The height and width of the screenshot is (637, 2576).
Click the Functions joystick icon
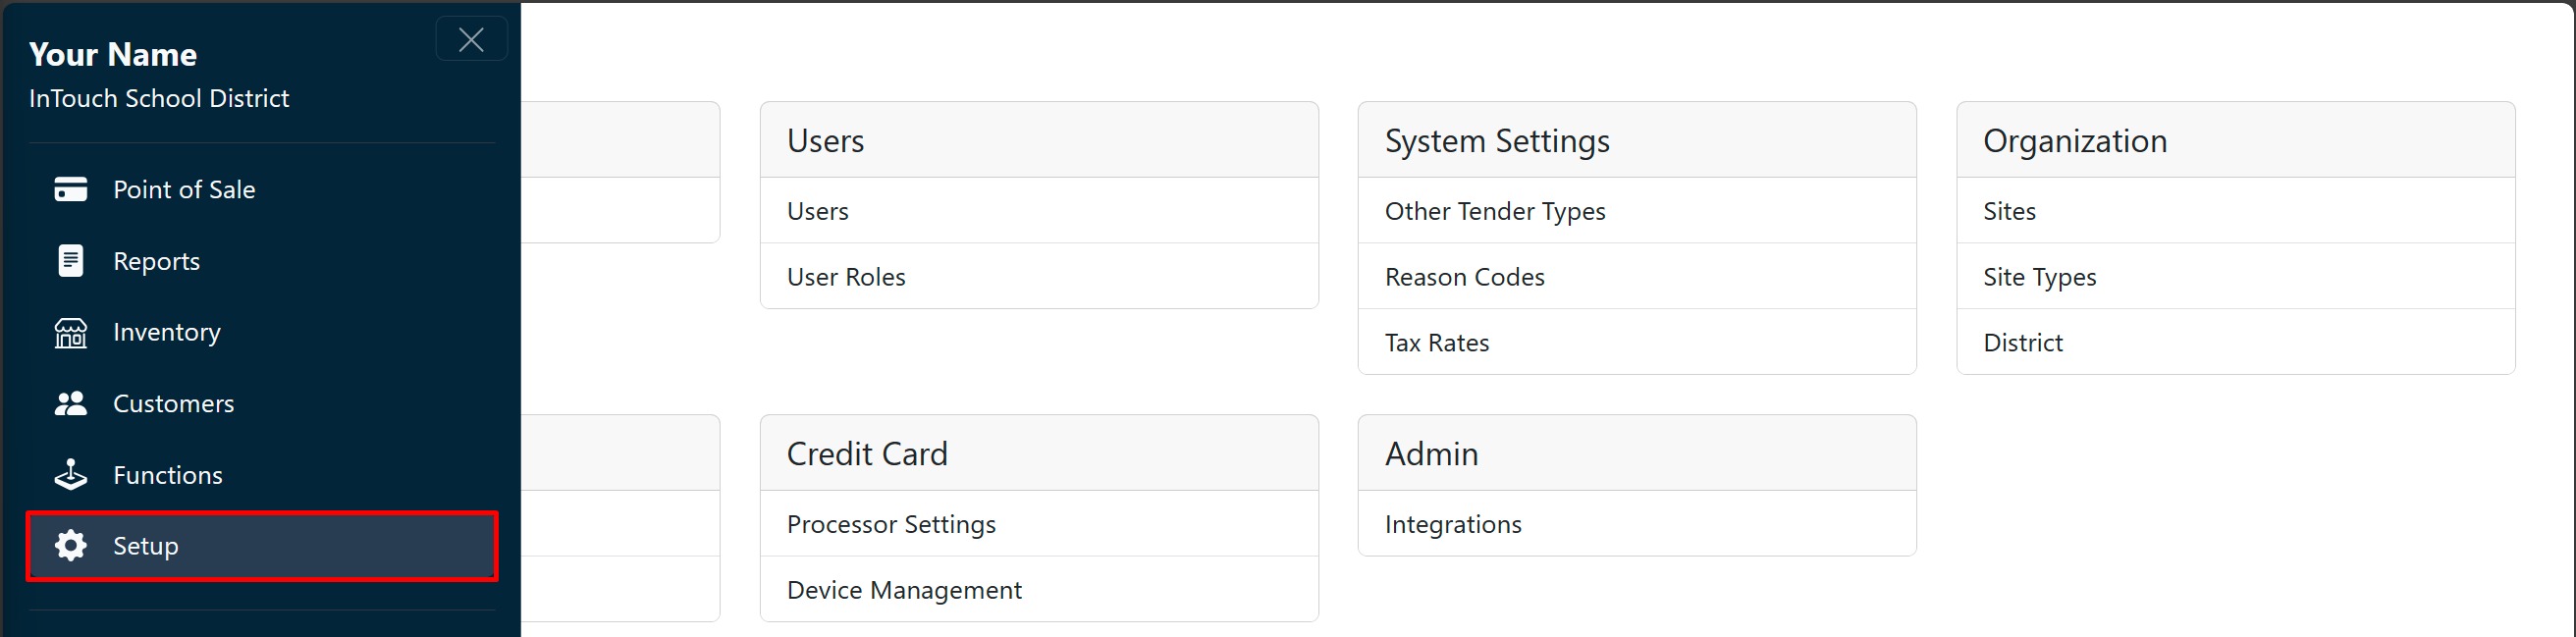tap(70, 474)
